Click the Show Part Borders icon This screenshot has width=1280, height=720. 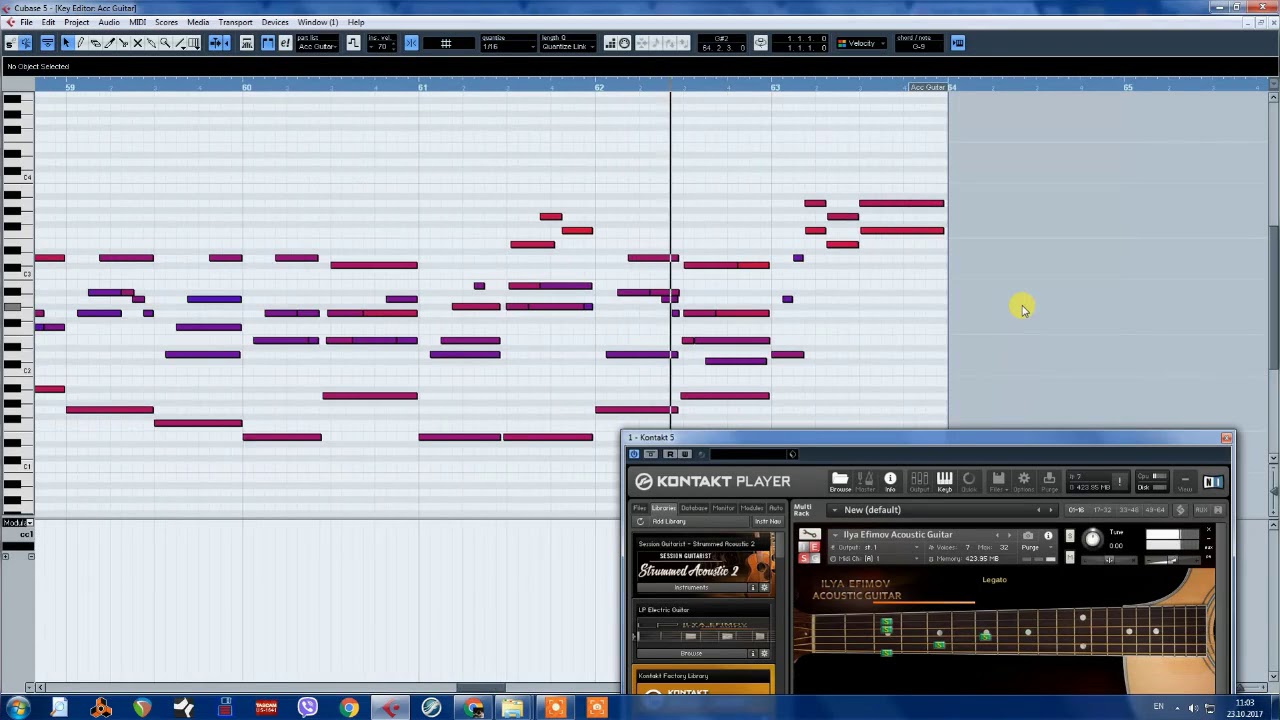click(268, 43)
